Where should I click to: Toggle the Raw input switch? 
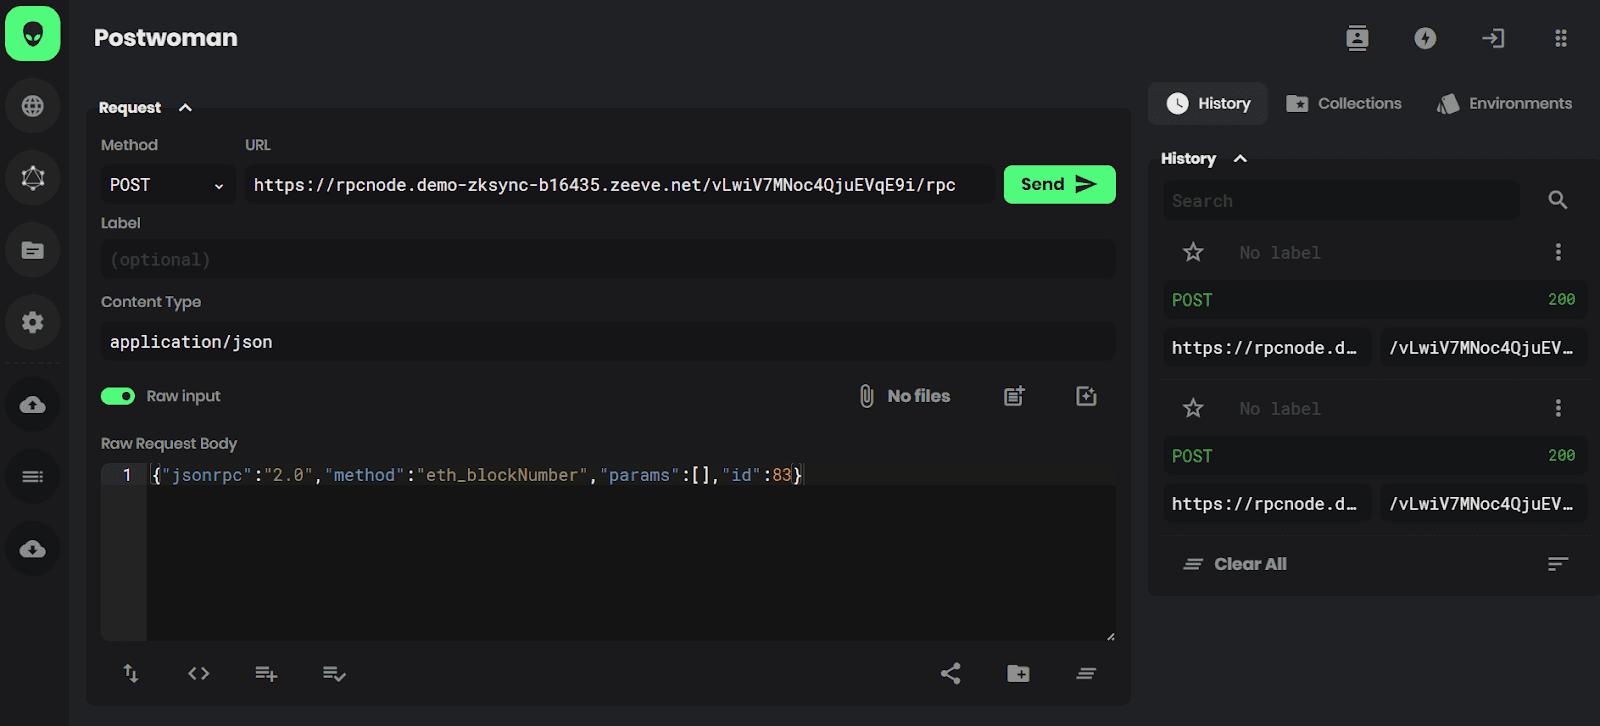tap(118, 396)
